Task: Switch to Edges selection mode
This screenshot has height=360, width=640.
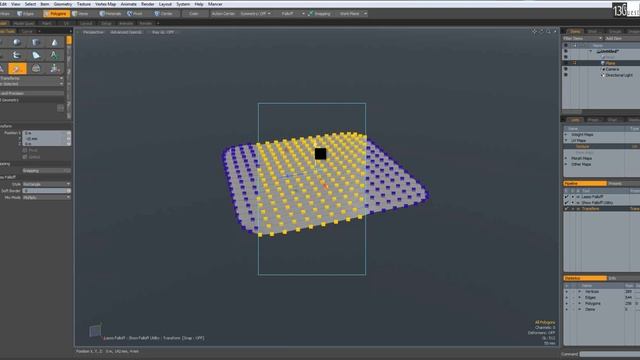Action: tap(25, 13)
